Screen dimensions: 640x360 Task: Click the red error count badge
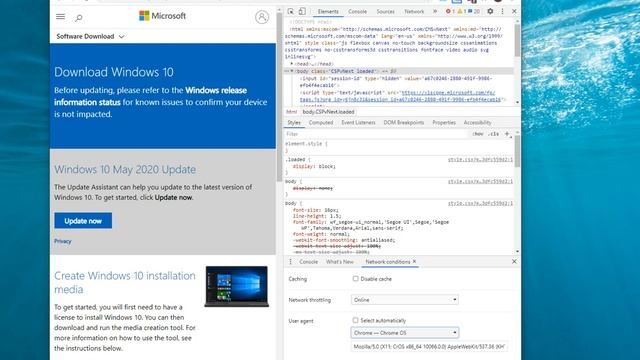click(x=450, y=11)
